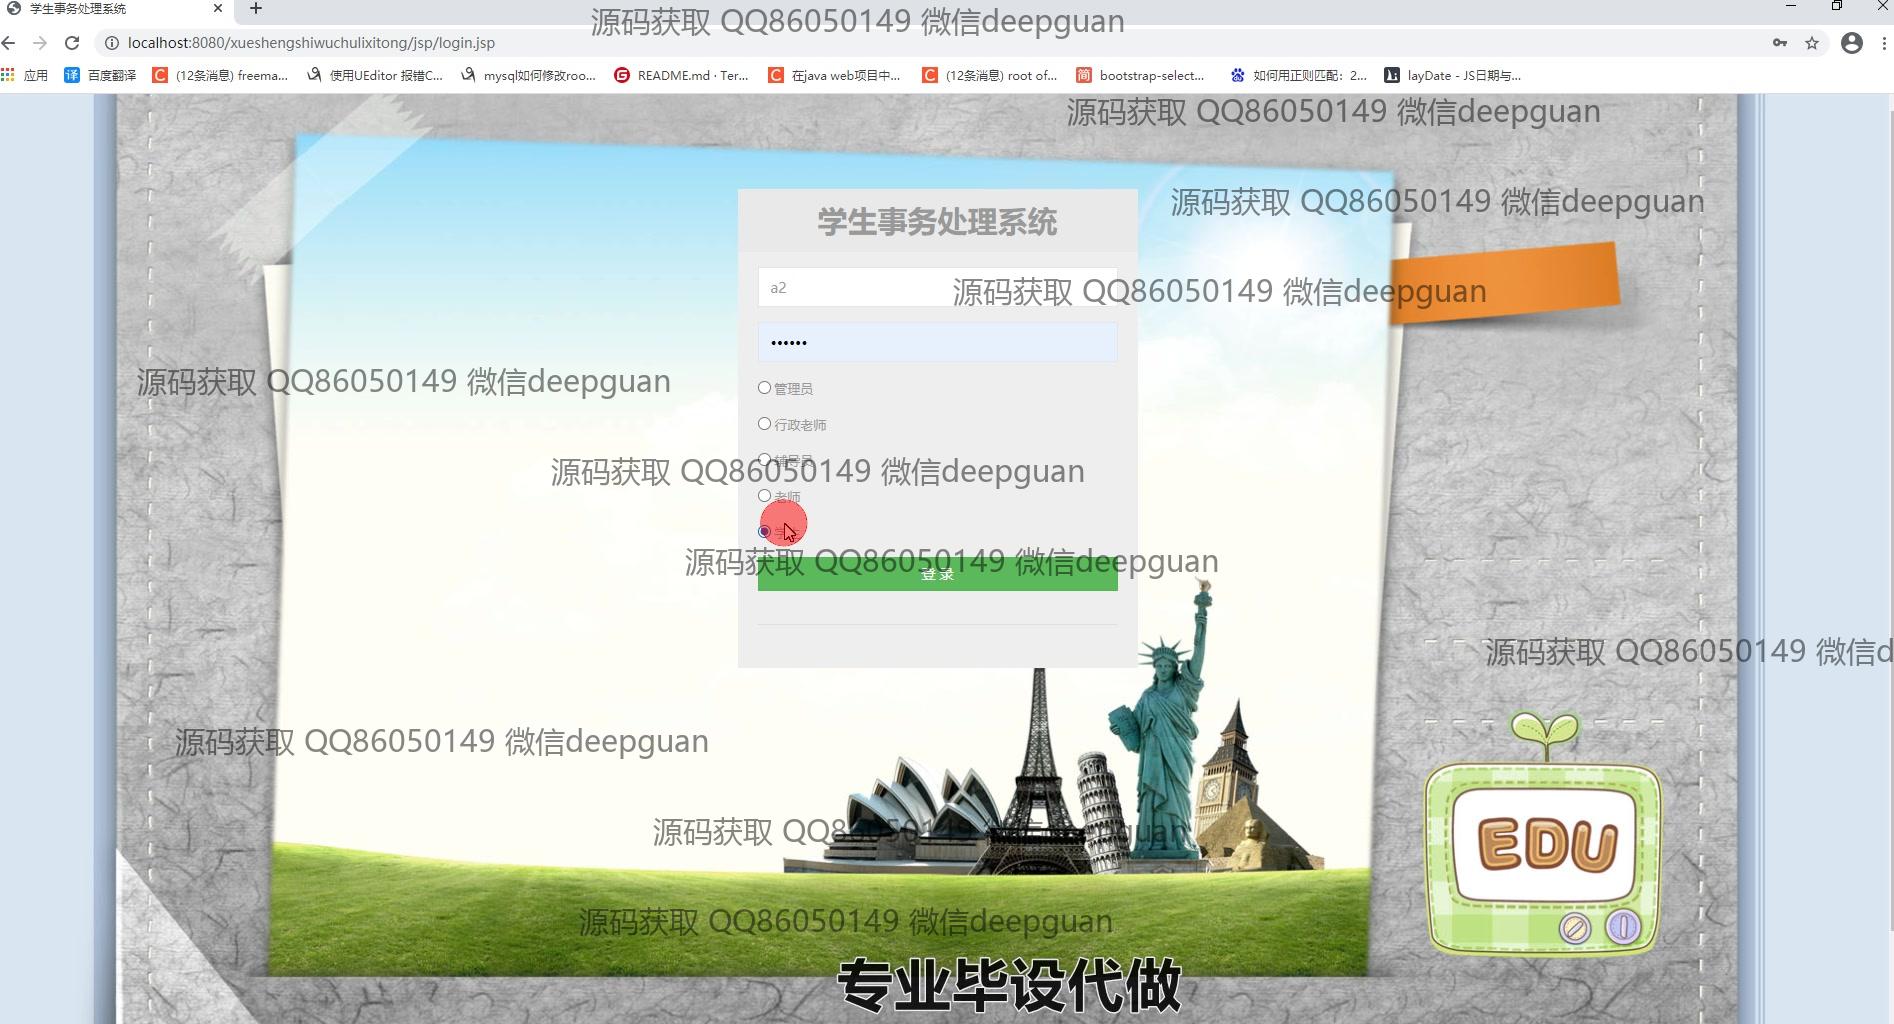View site information icon in address bar
The image size is (1894, 1024).
[x=111, y=43]
